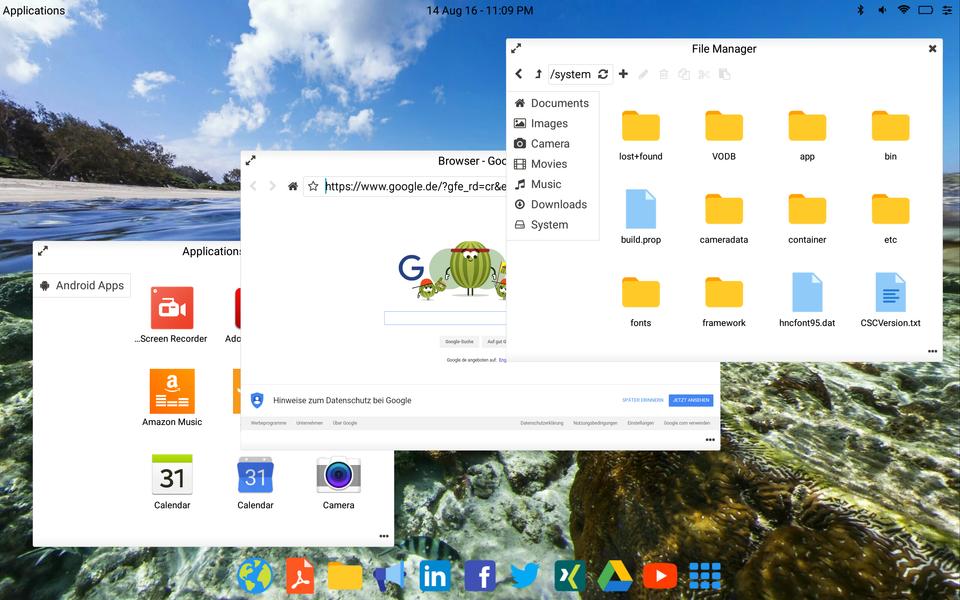Select the build.prop file

click(x=640, y=217)
